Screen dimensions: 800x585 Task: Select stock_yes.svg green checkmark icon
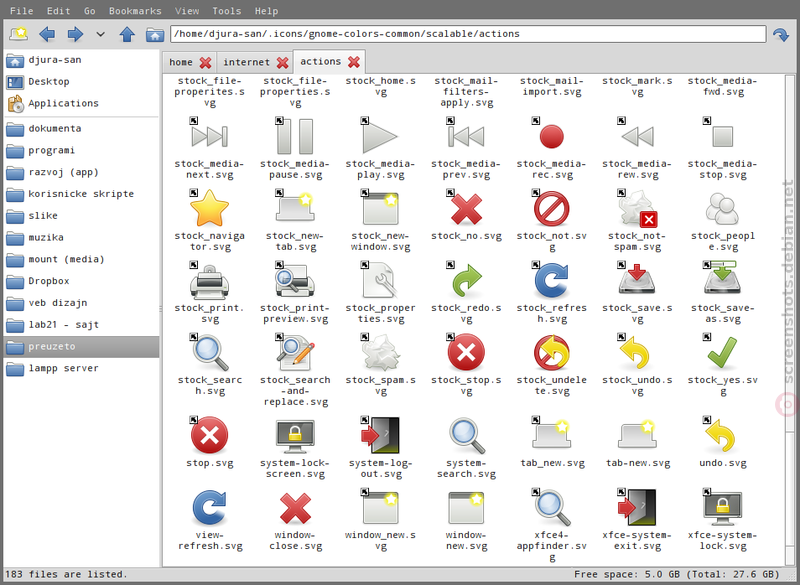(x=722, y=352)
